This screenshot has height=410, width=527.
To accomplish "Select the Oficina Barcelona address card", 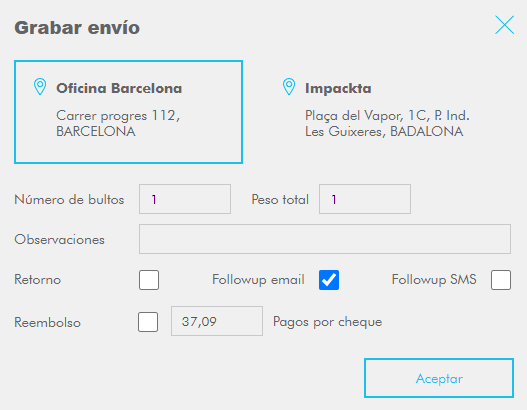I will 128,112.
